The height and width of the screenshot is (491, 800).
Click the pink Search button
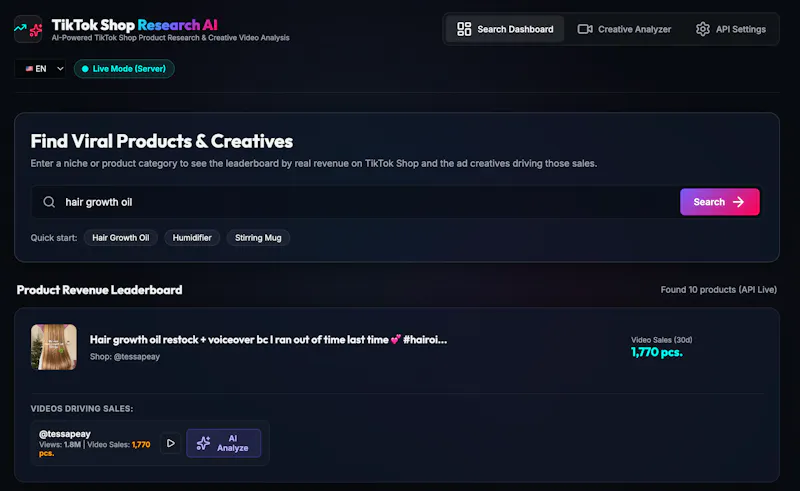(719, 202)
